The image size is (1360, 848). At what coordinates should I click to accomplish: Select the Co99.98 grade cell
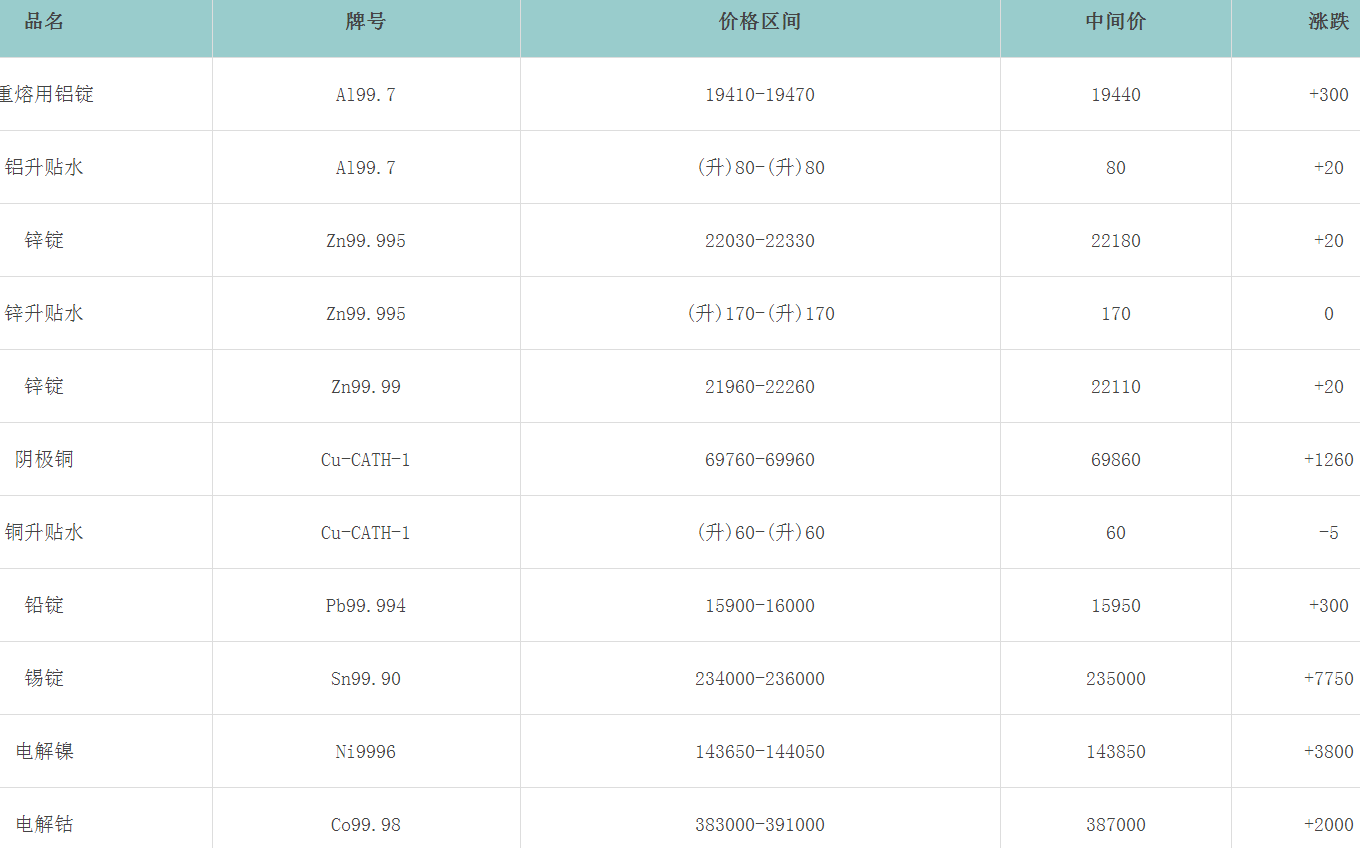tap(366, 825)
